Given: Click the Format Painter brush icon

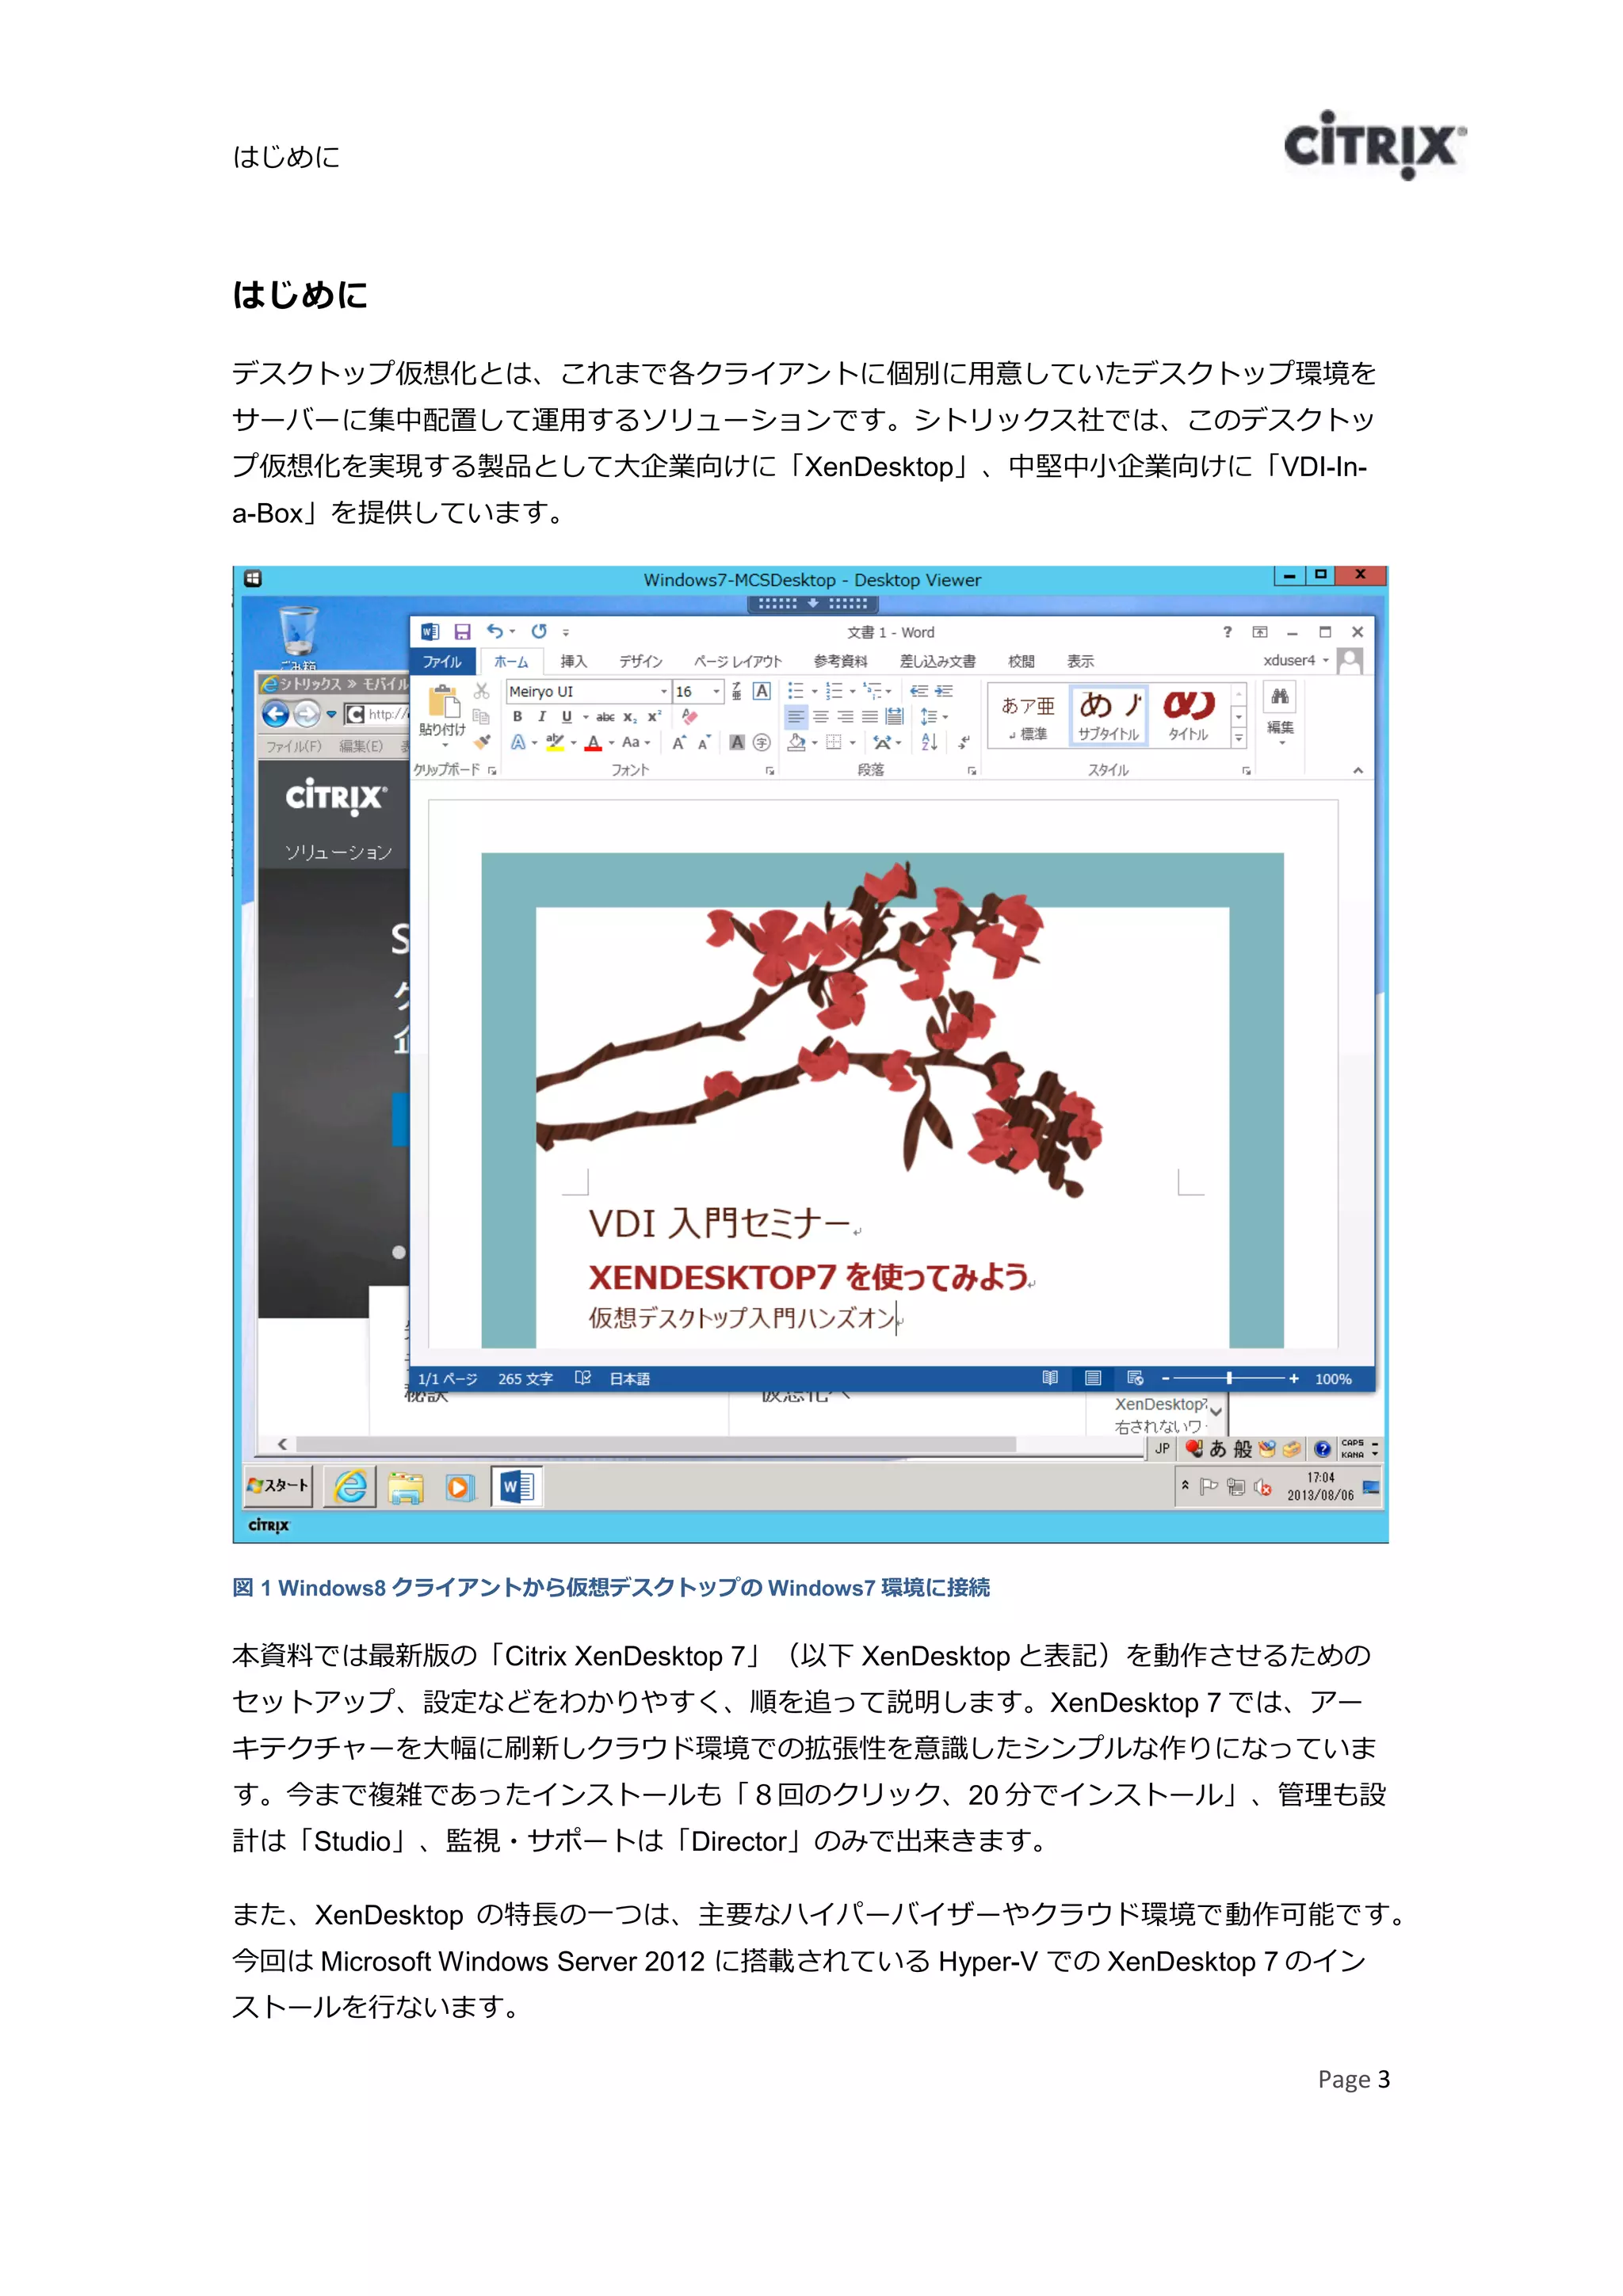Looking at the screenshot, I should (x=482, y=742).
